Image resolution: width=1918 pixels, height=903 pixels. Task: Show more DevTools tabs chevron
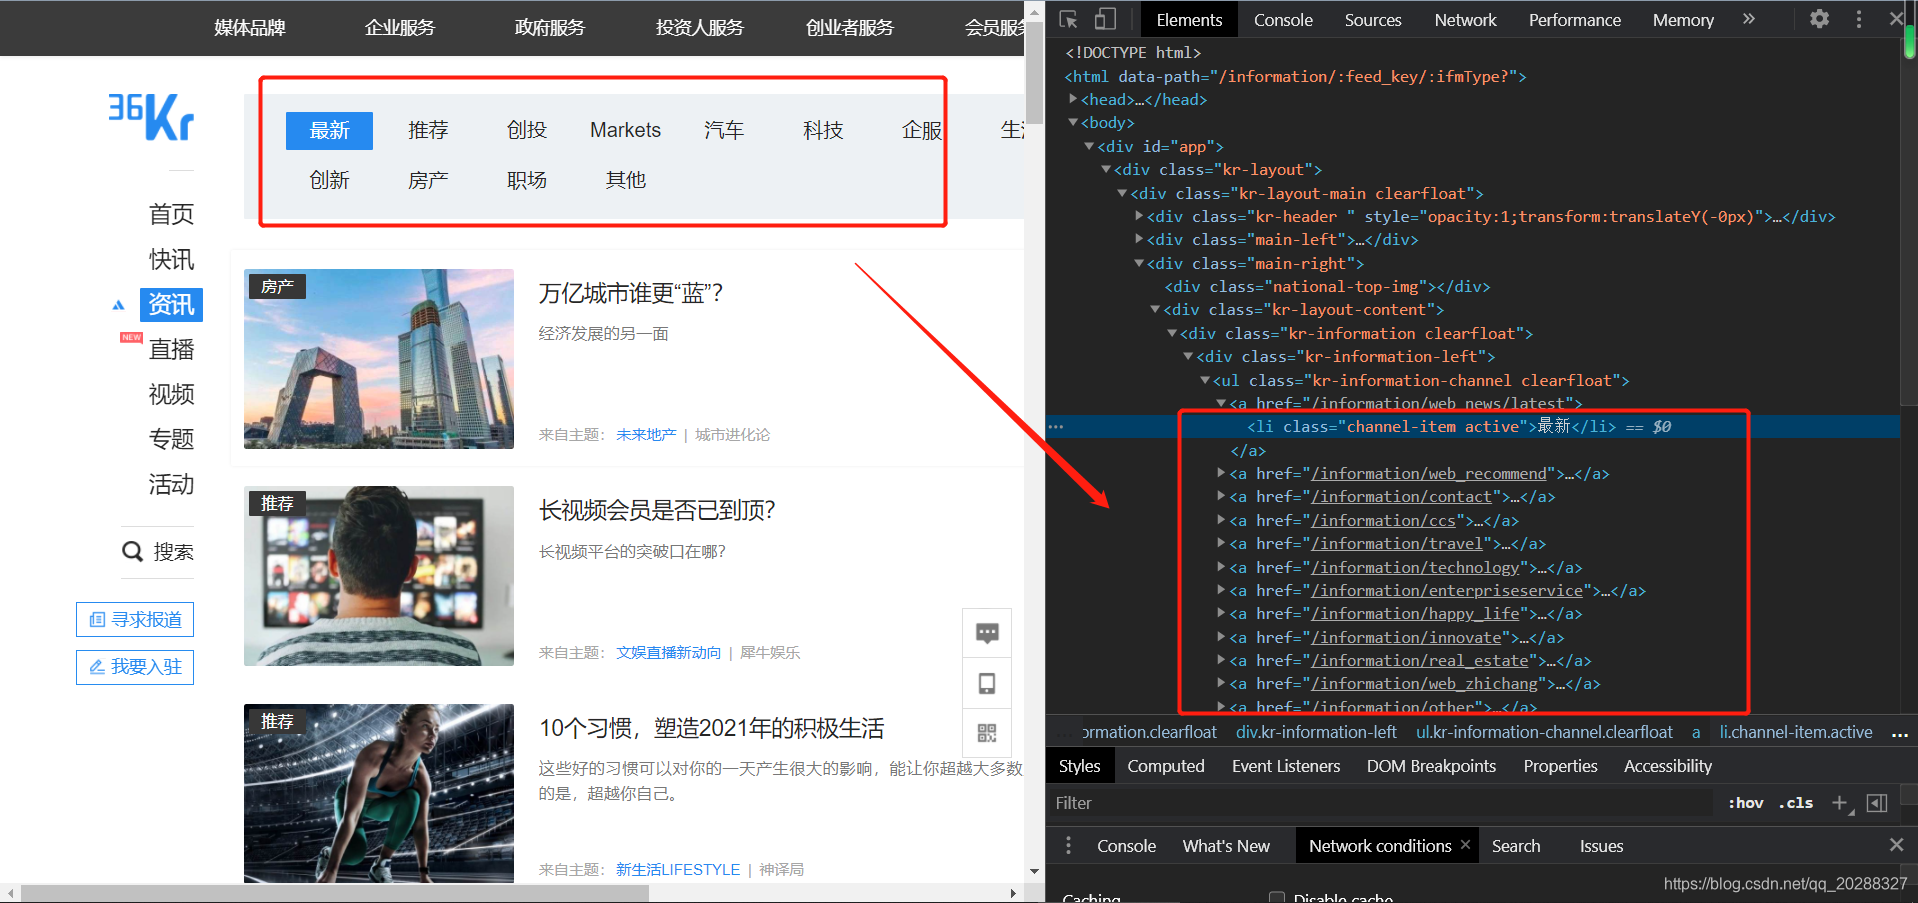tap(1748, 19)
